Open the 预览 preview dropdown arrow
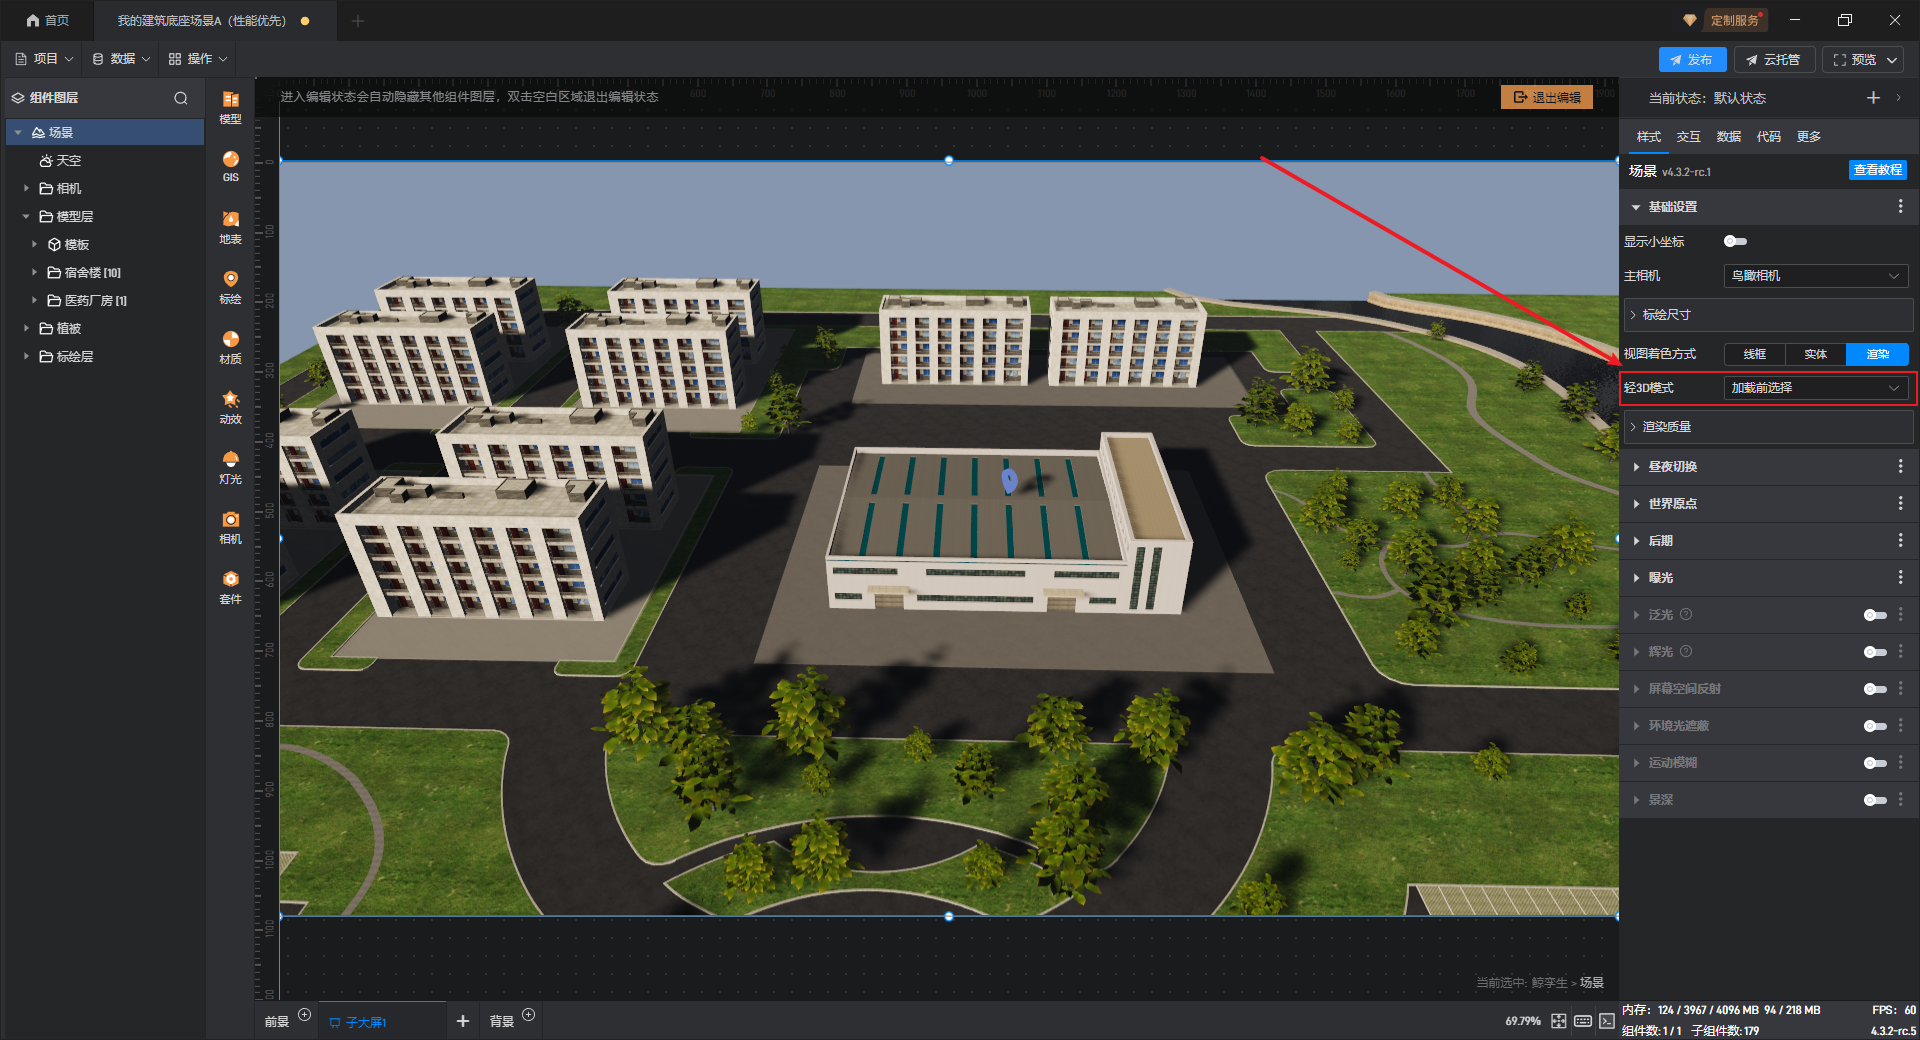The image size is (1920, 1040). (x=1892, y=60)
